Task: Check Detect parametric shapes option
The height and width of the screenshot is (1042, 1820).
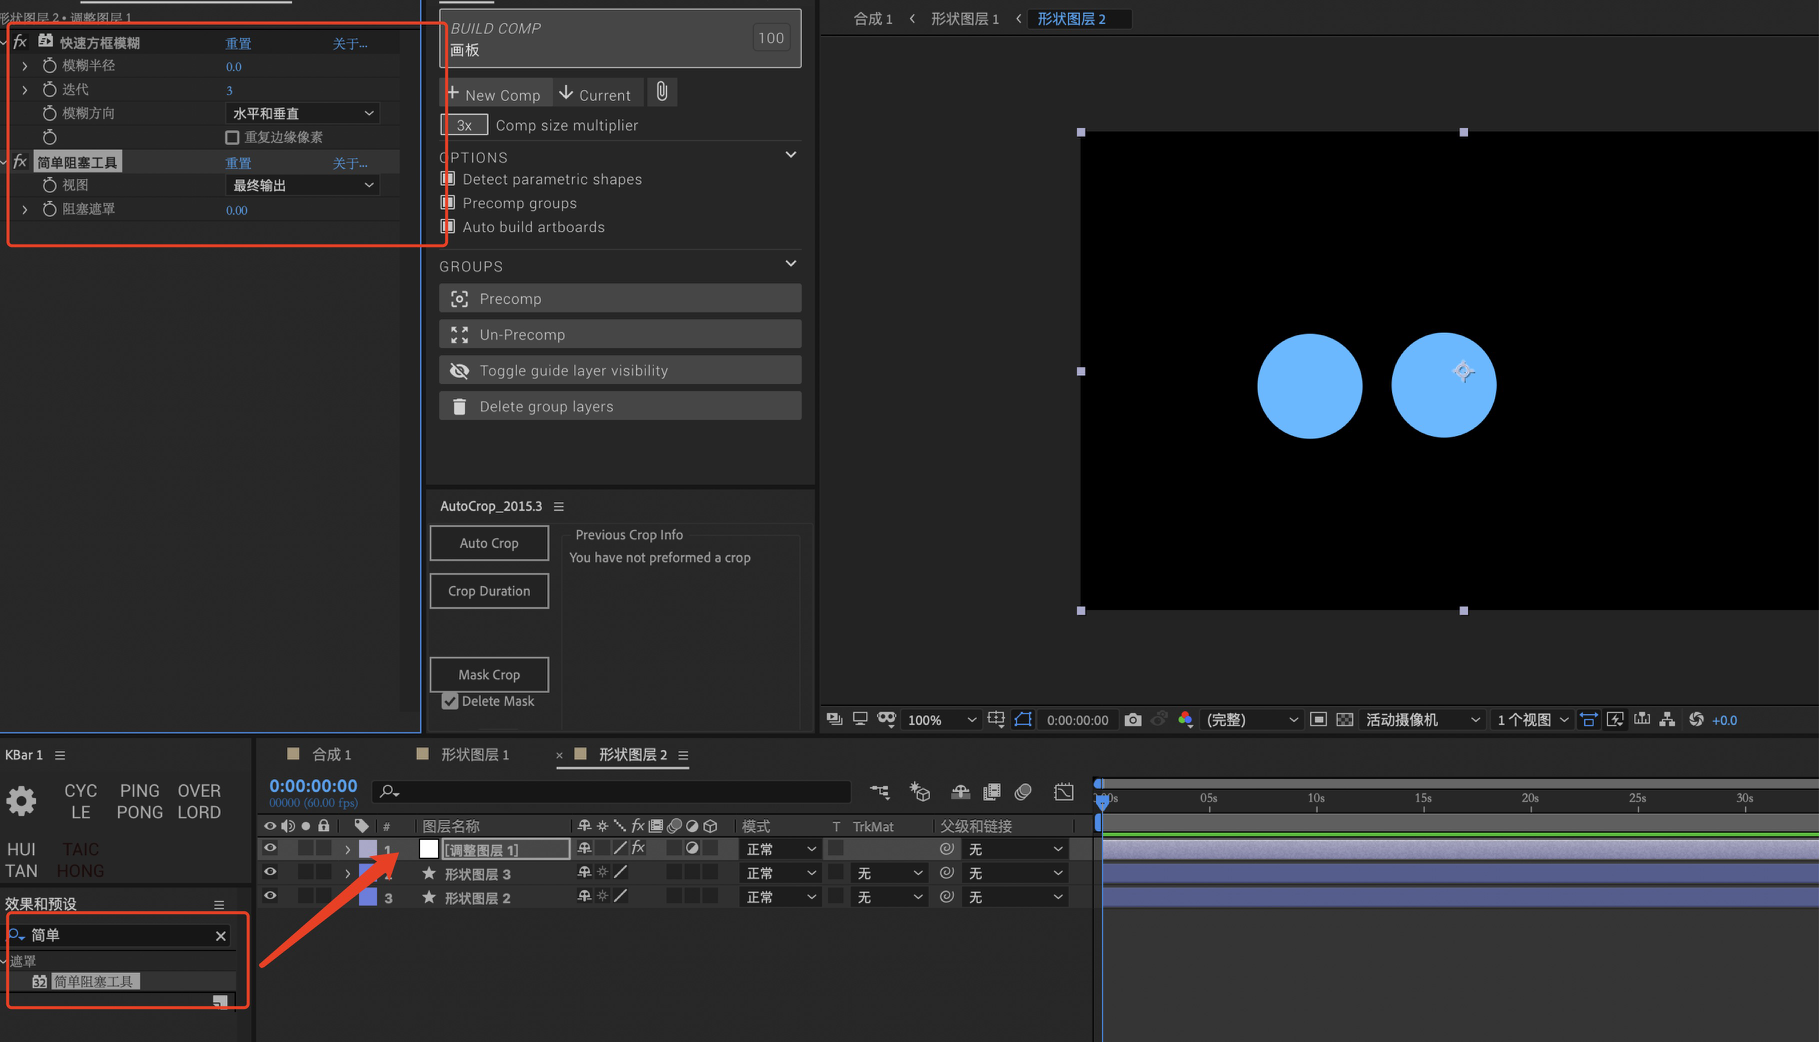Action: point(448,179)
